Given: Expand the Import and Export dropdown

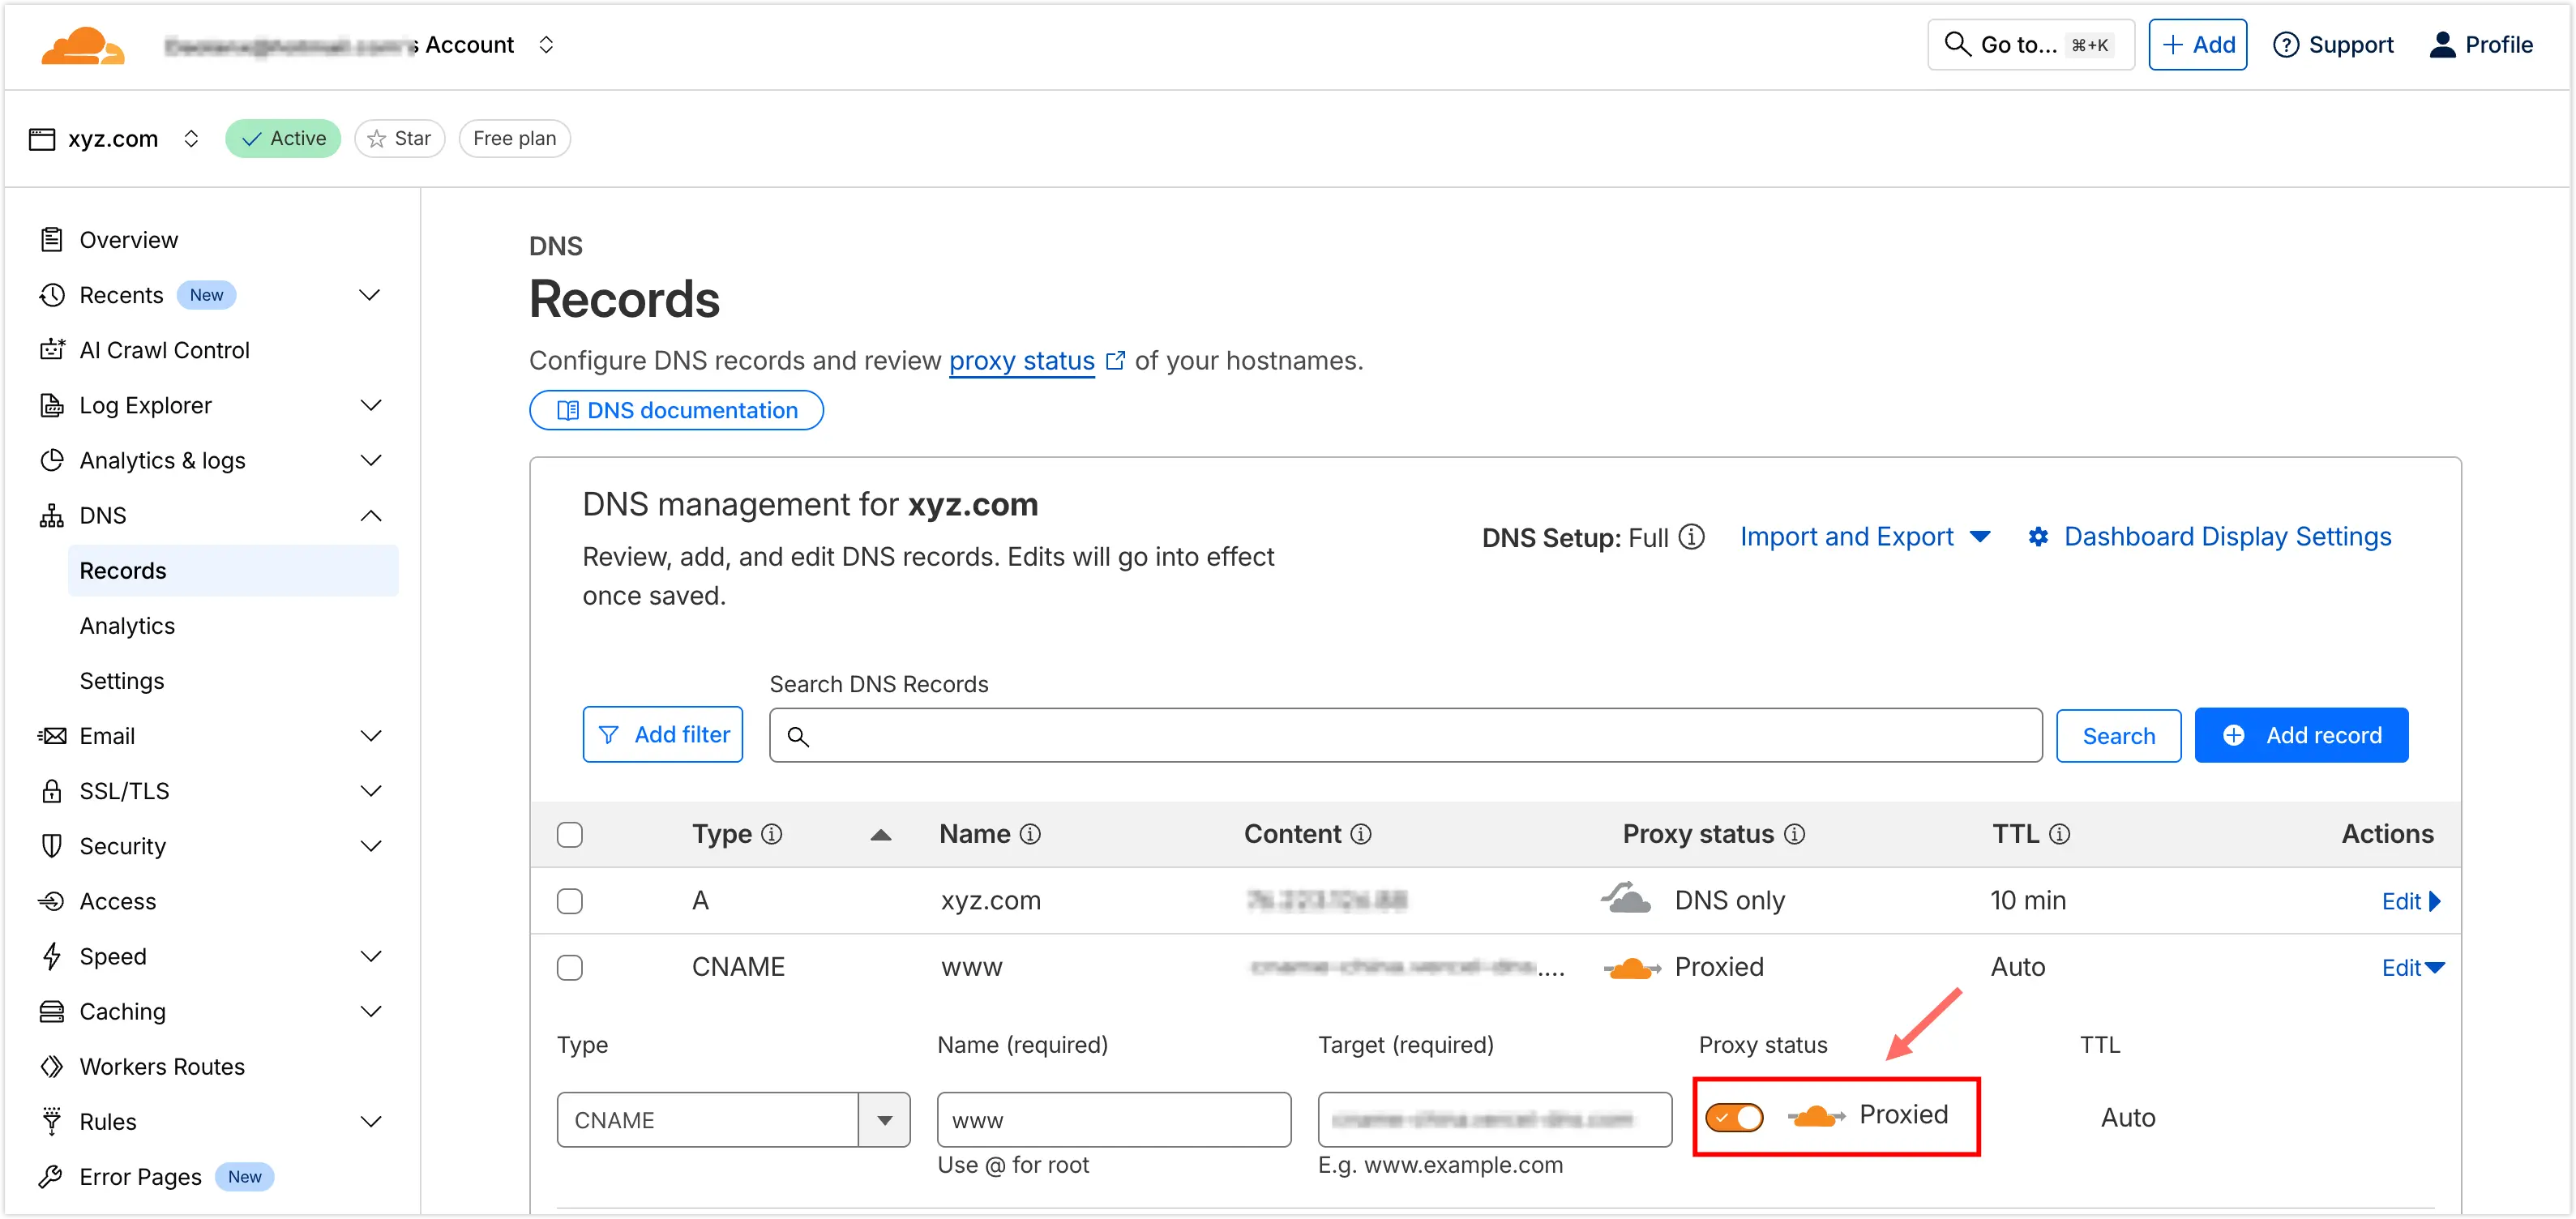Looking at the screenshot, I should (1866, 537).
